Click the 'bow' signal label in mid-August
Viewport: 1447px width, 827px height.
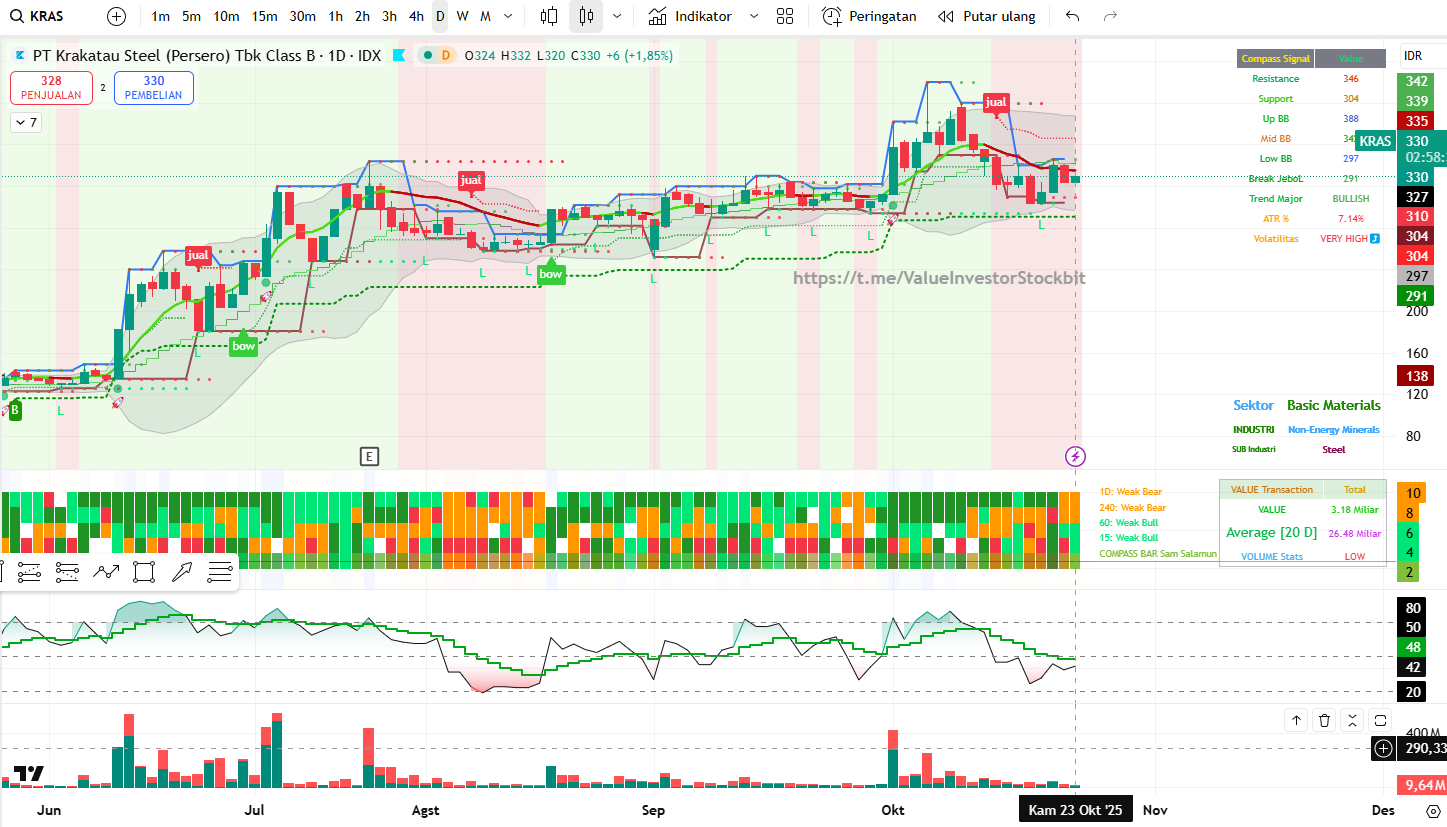550,273
